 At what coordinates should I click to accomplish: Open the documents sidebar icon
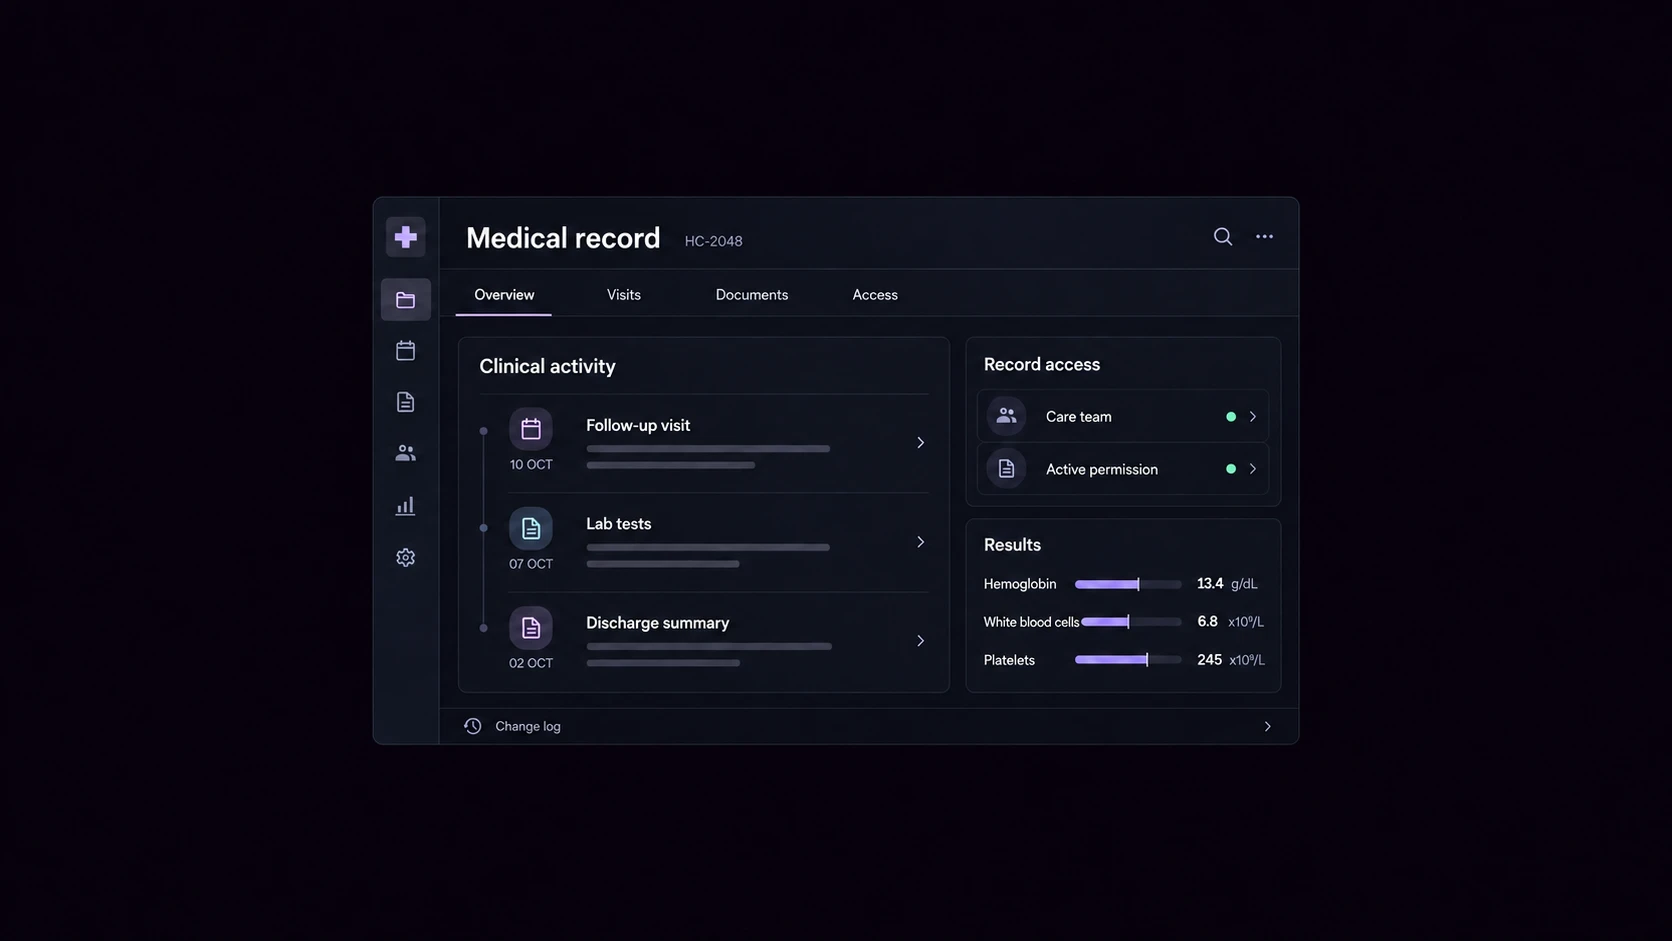tap(405, 402)
